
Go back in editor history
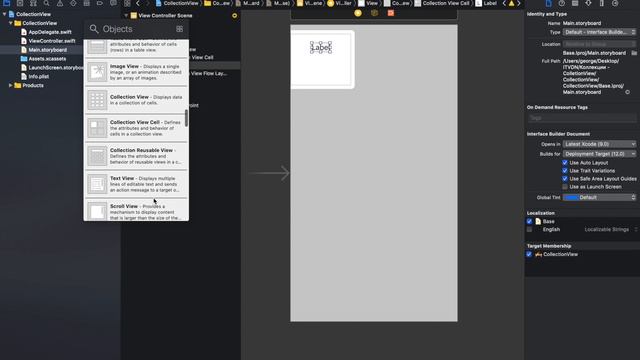138,3
